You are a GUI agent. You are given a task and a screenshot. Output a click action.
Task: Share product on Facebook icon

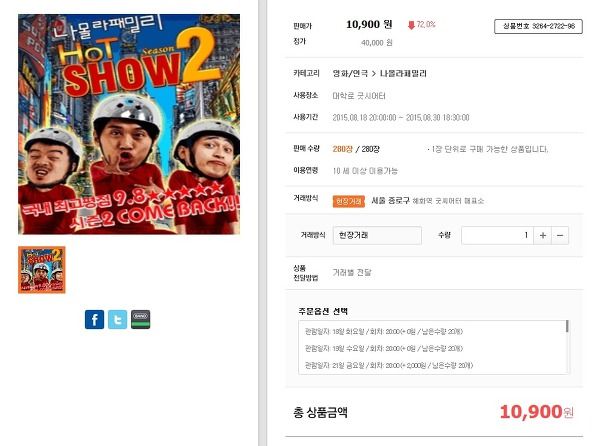94,319
